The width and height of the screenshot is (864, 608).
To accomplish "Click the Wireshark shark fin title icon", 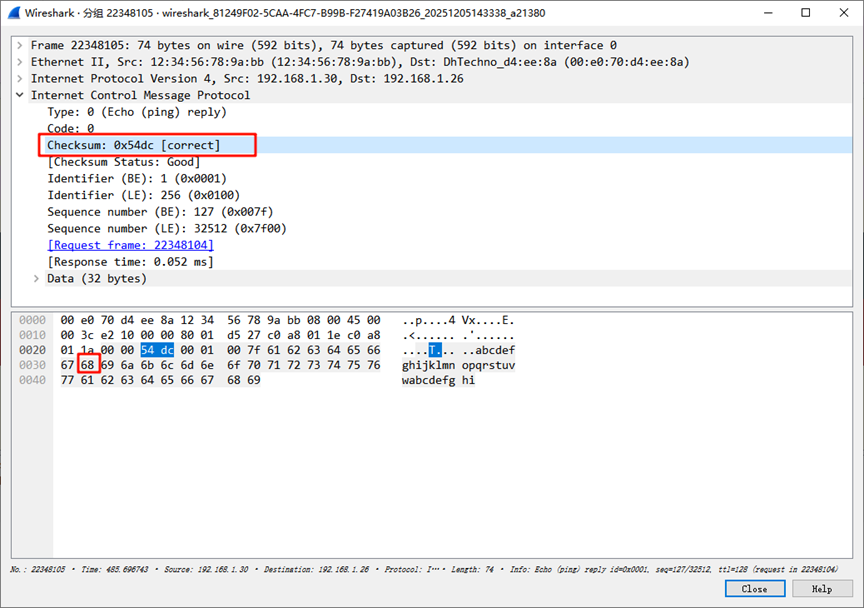I will (x=14, y=13).
